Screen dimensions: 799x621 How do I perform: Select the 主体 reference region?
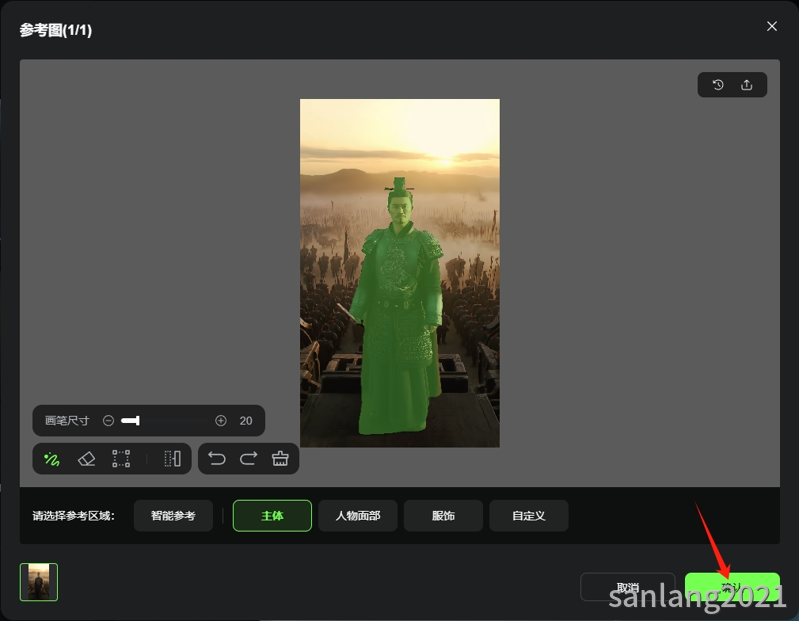point(272,516)
